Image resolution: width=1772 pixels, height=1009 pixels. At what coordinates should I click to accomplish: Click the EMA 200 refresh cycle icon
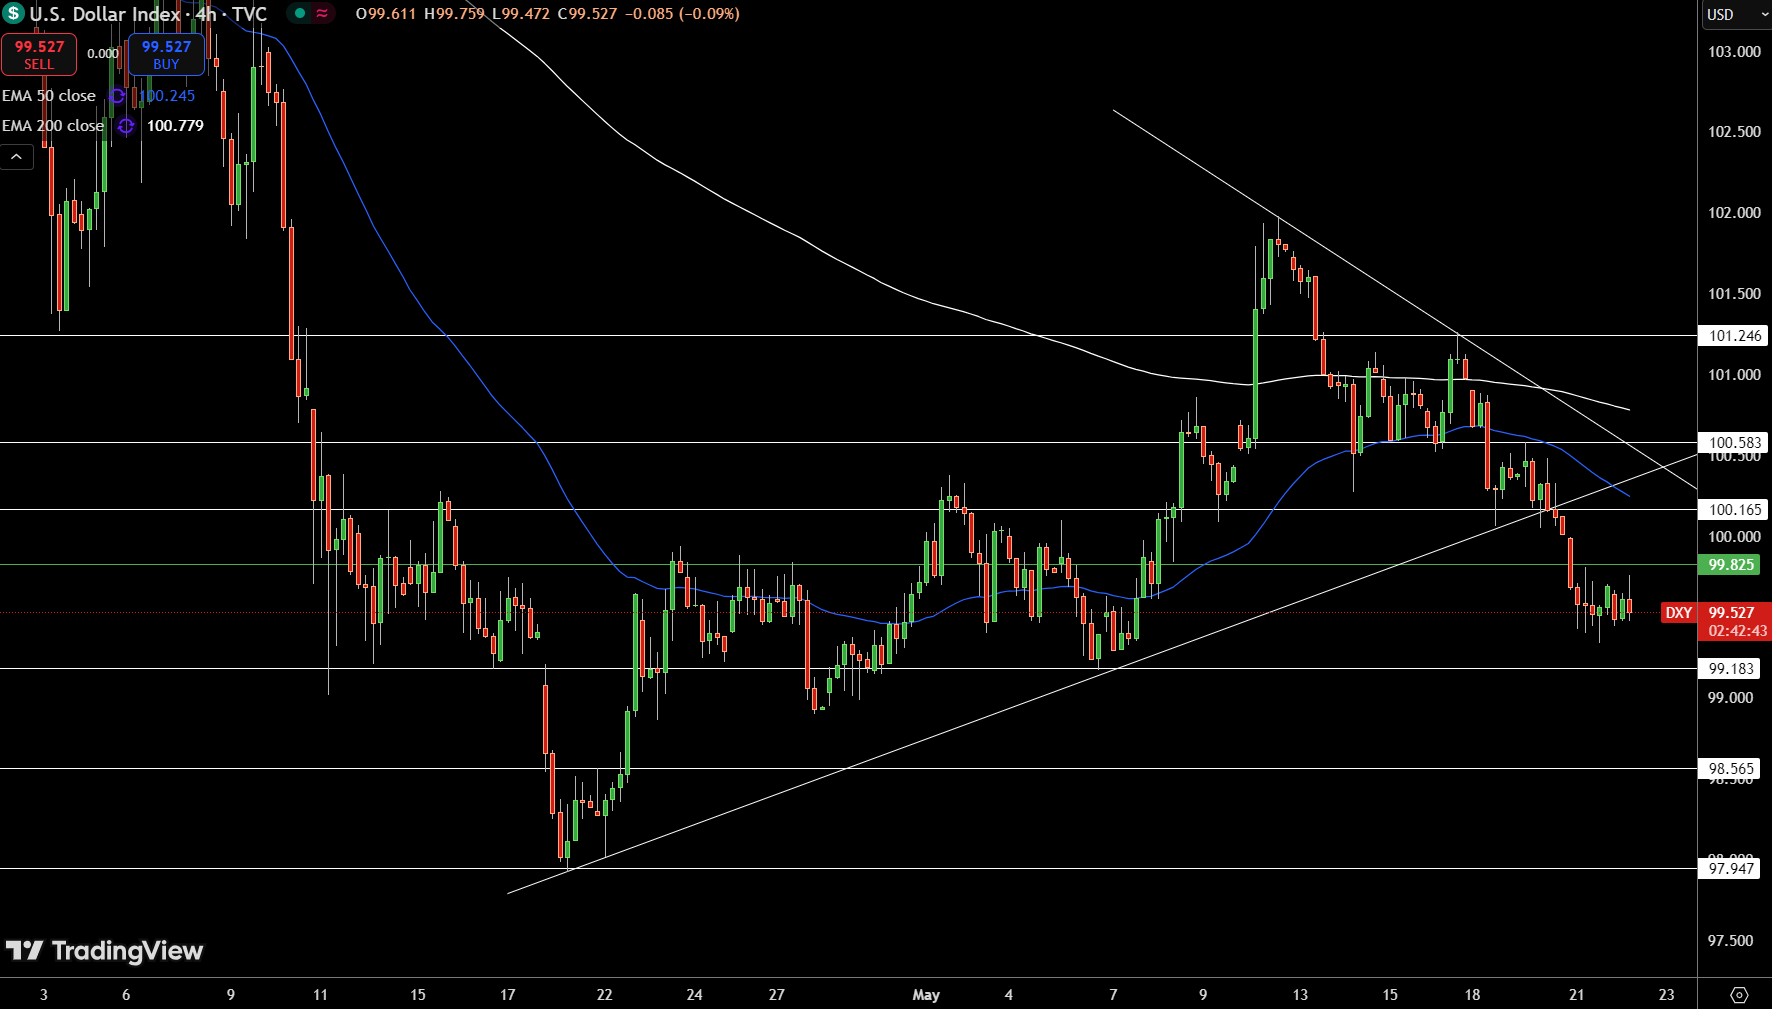[x=126, y=126]
